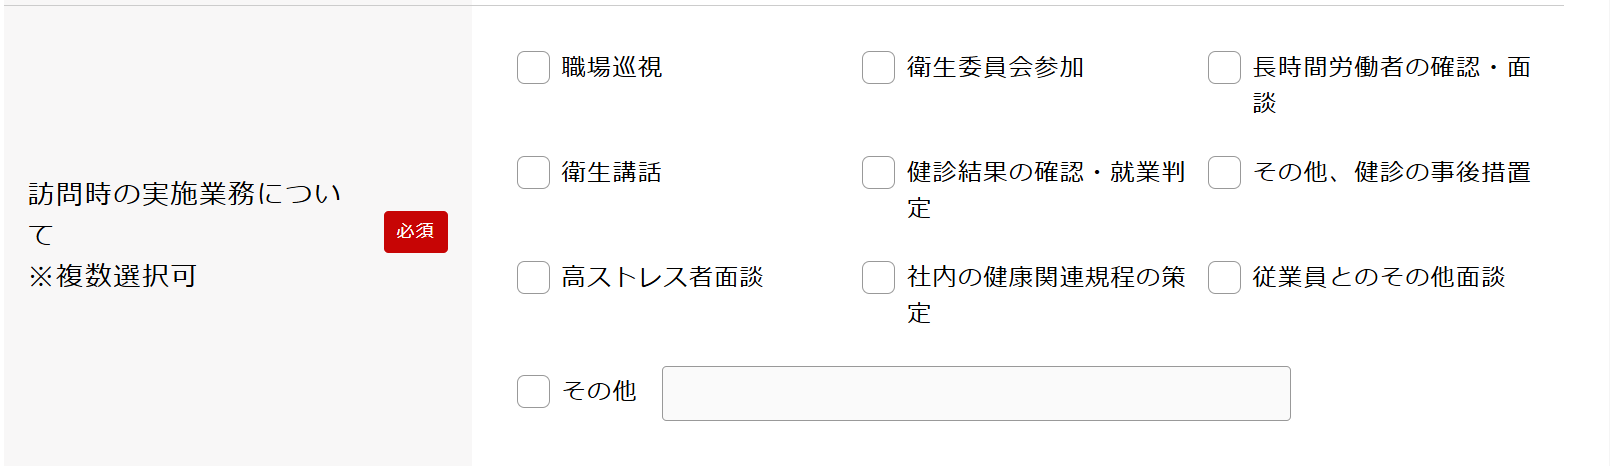Screen dimensions: 1610x466
Task: Click the 従業員とのその他面談 label text
Action: point(1378,278)
